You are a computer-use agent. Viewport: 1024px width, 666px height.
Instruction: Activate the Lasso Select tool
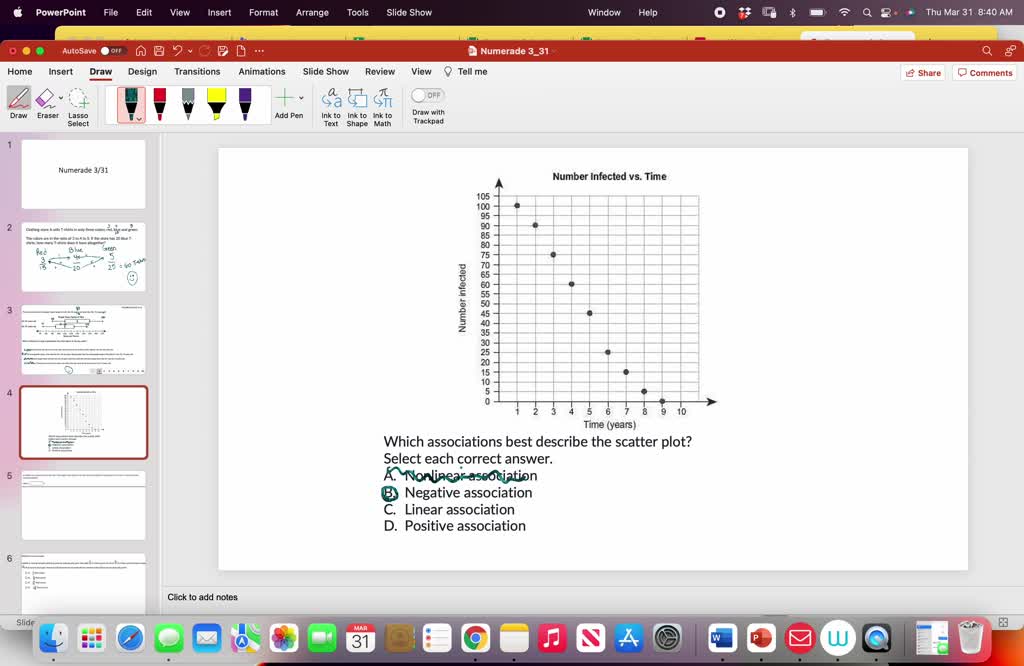click(x=79, y=103)
